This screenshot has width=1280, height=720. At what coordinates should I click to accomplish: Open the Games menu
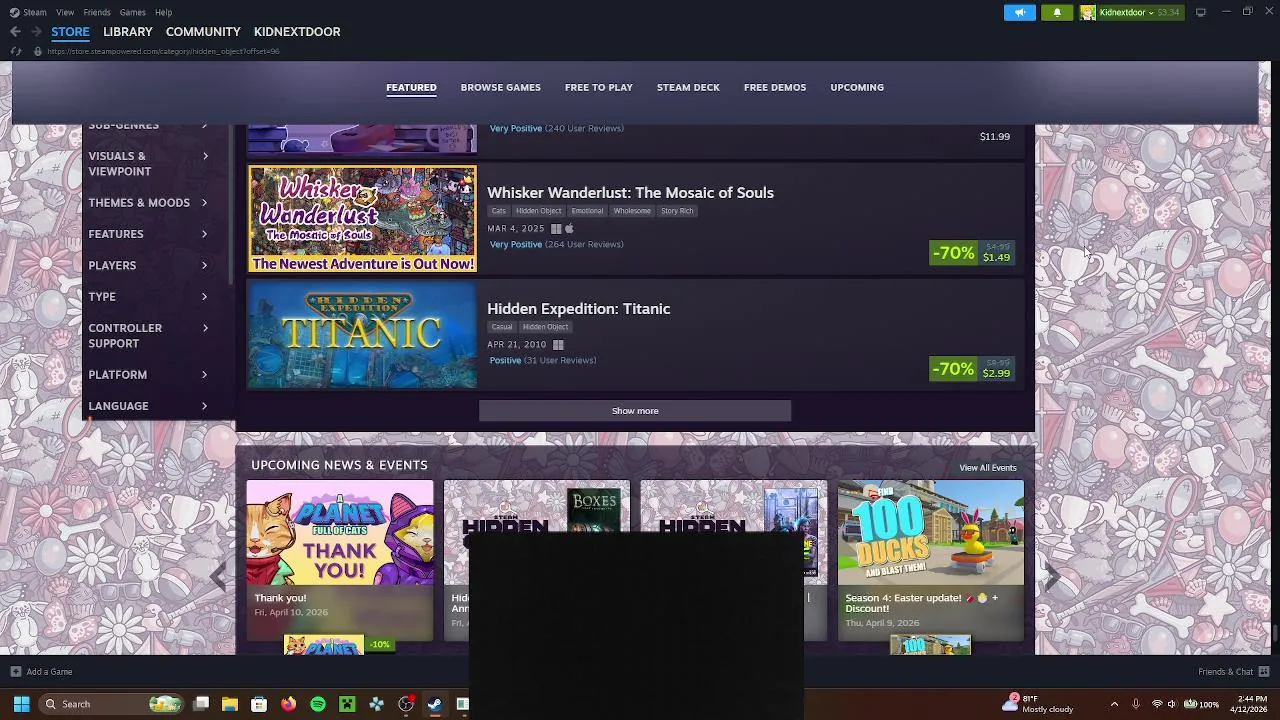click(132, 12)
